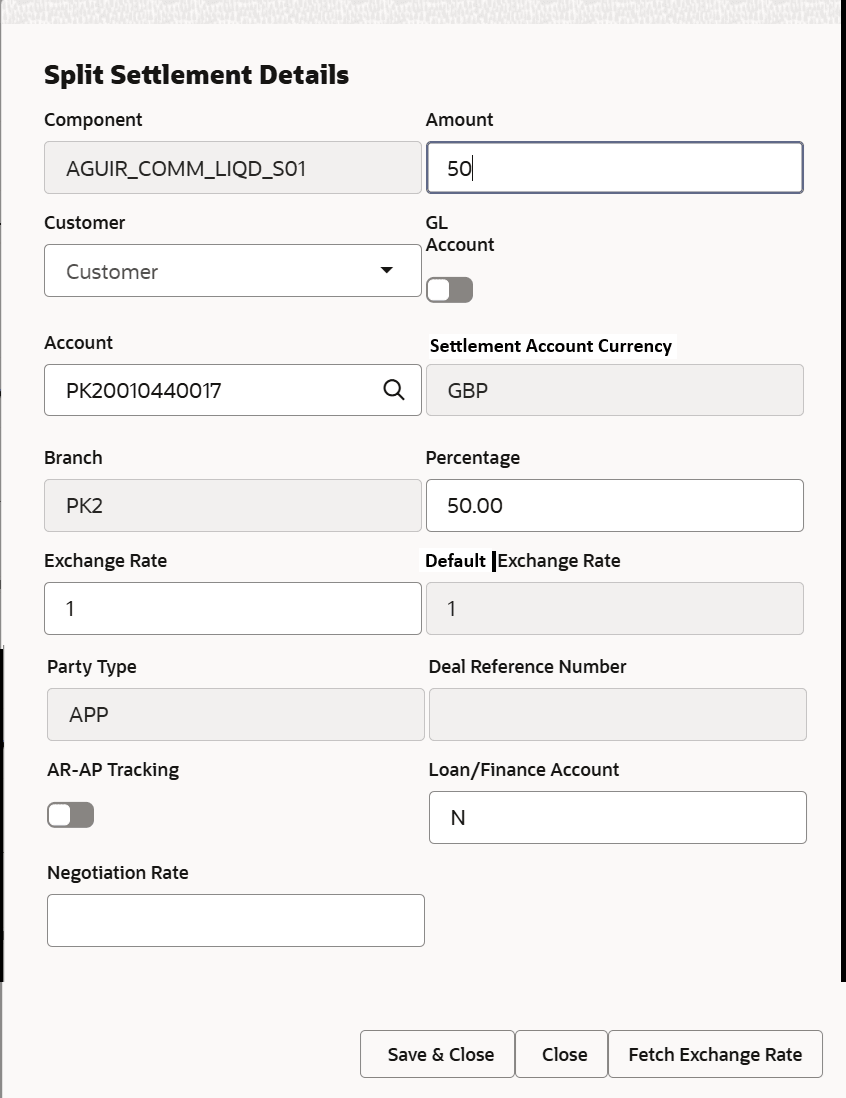The image size is (846, 1098).
Task: Click into the Amount field showing 50
Action: [x=615, y=168]
